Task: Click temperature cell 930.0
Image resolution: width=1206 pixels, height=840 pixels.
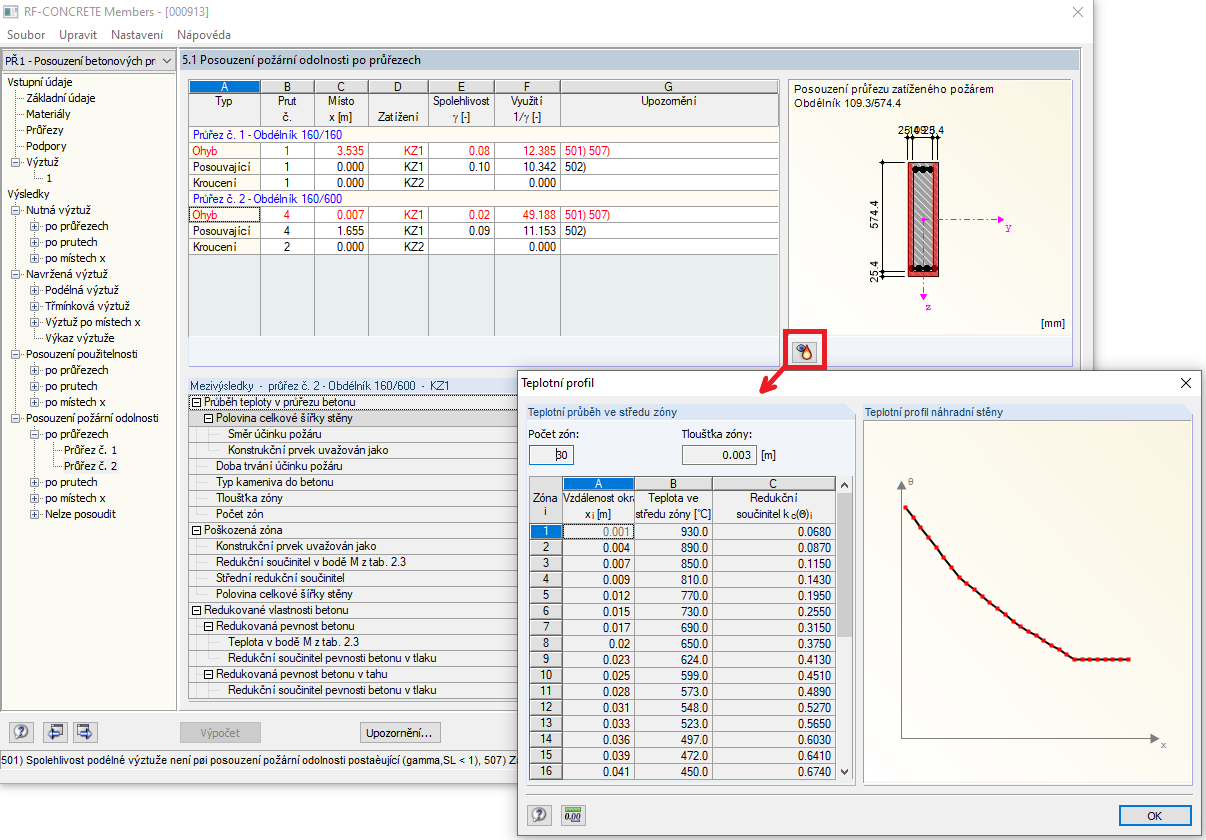Action: [x=673, y=532]
